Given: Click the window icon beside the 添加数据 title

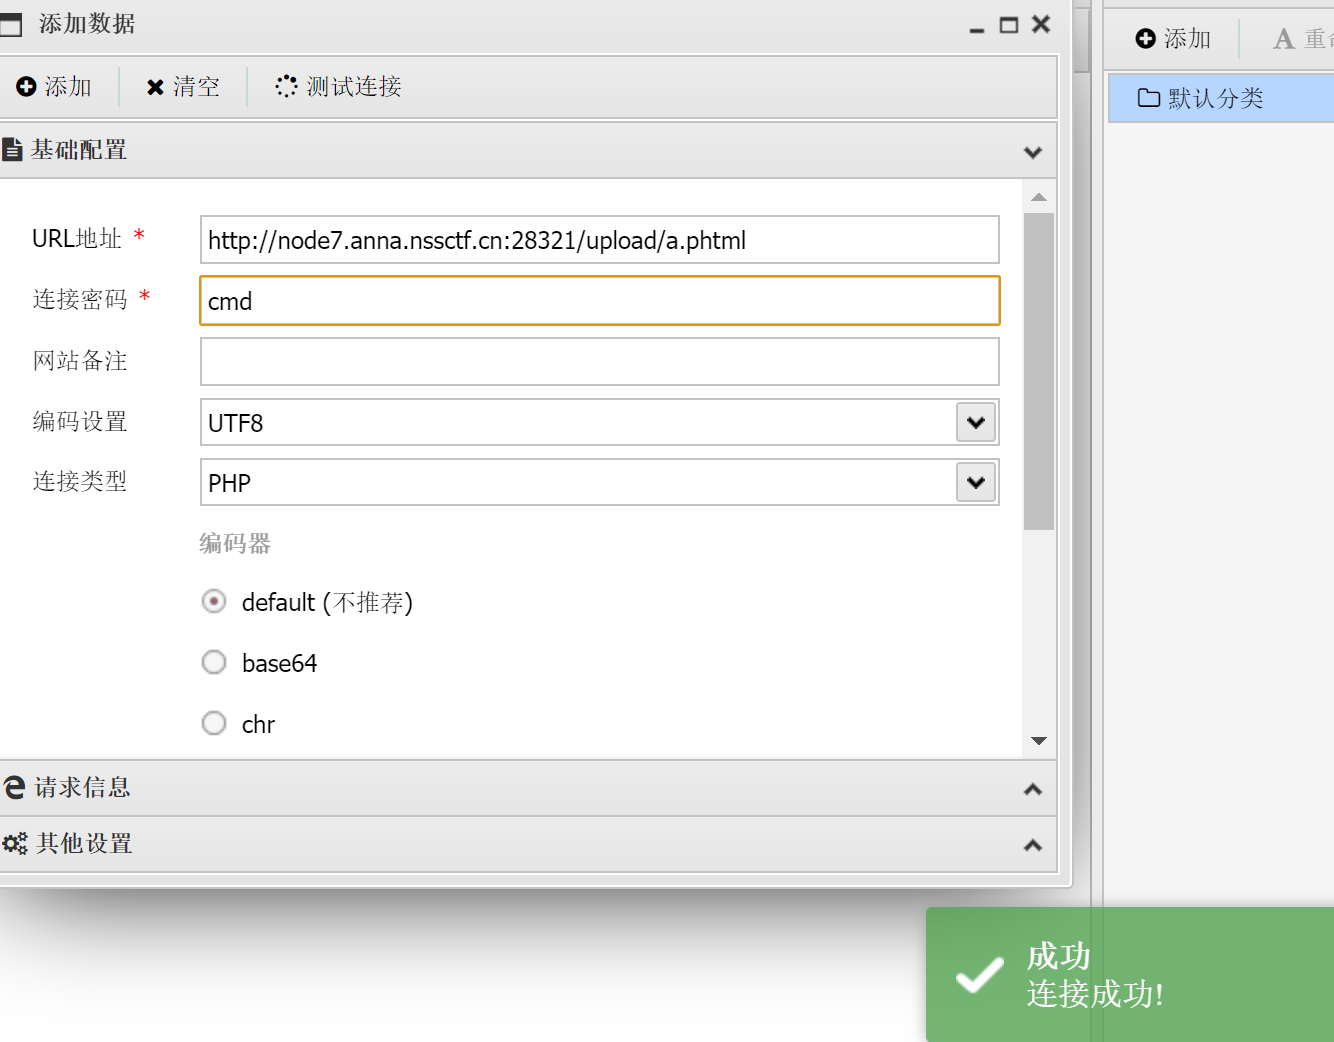Looking at the screenshot, I should pos(10,24).
